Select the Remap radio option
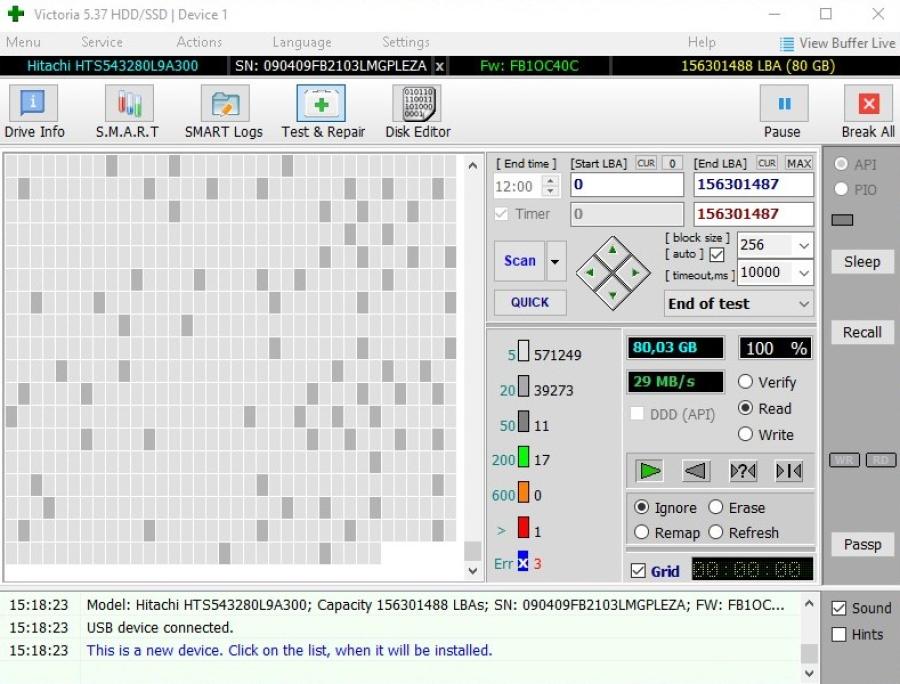Image resolution: width=900 pixels, height=684 pixels. tap(642, 533)
